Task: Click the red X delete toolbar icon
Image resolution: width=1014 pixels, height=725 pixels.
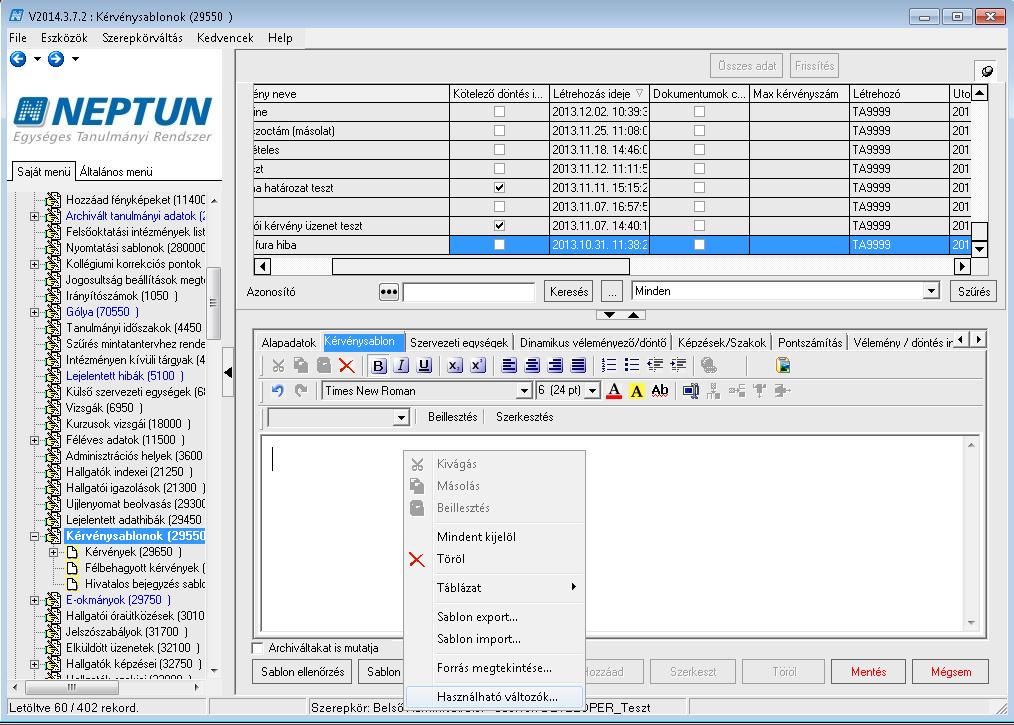Action: point(347,365)
